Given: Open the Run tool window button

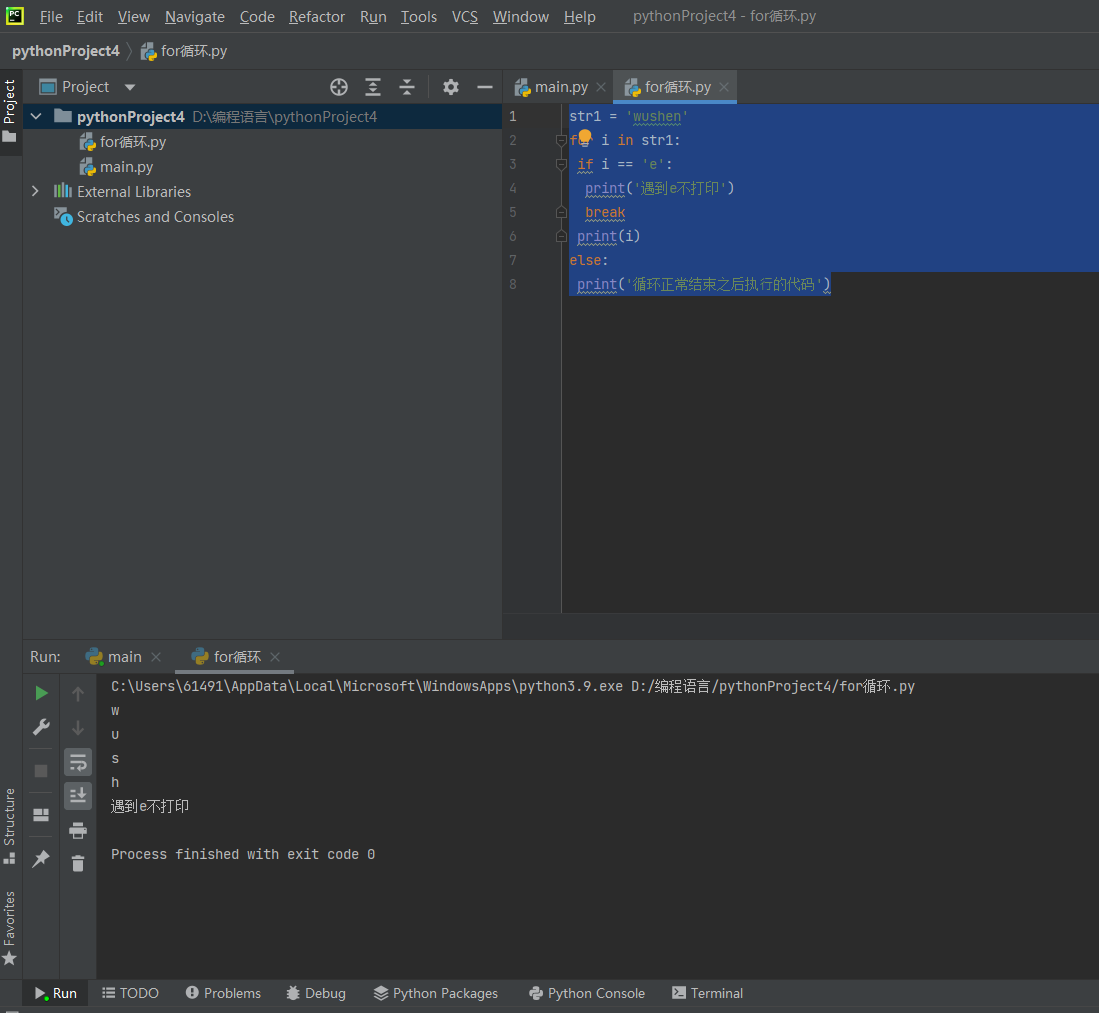Looking at the screenshot, I should (x=56, y=993).
